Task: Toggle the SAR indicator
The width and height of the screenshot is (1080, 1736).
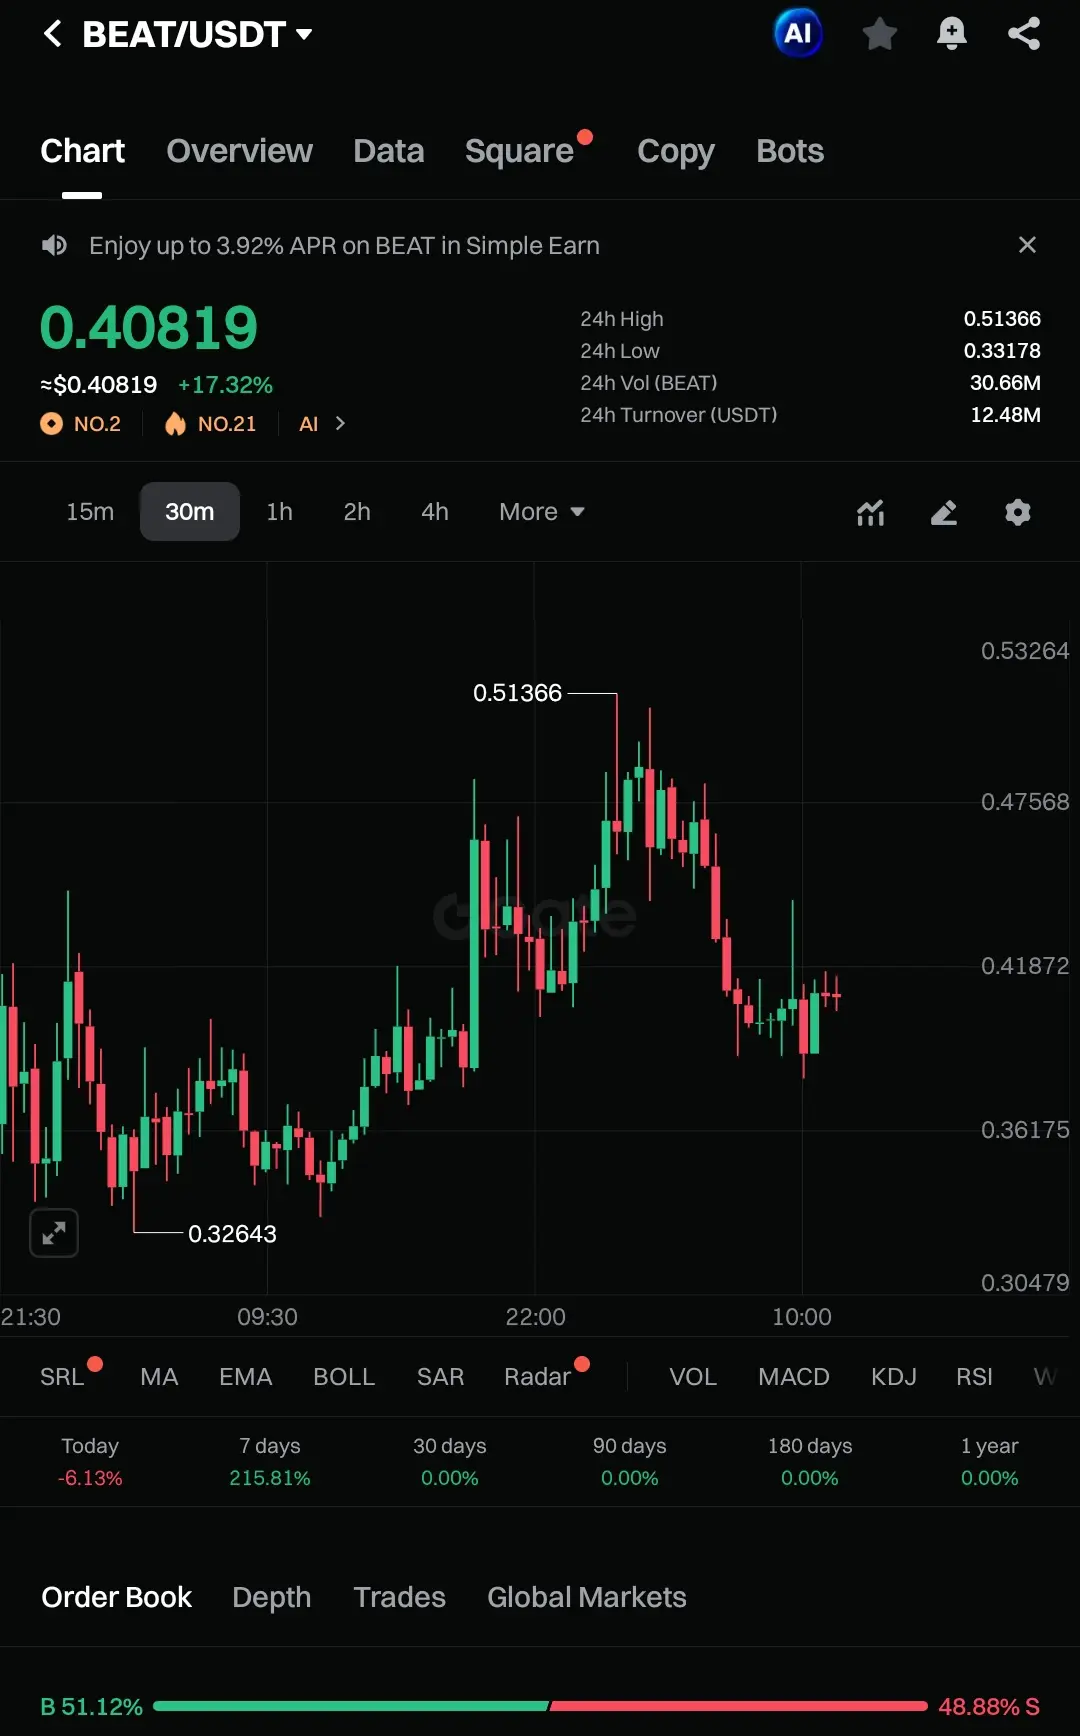Action: (440, 1377)
